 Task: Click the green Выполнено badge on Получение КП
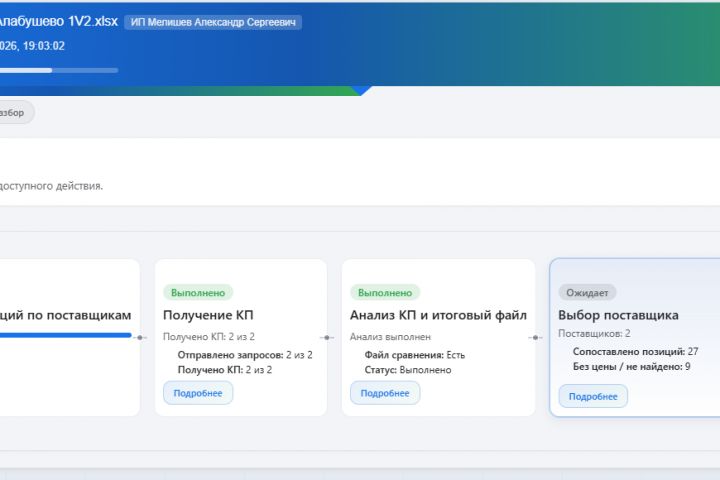pyautogui.click(x=198, y=293)
